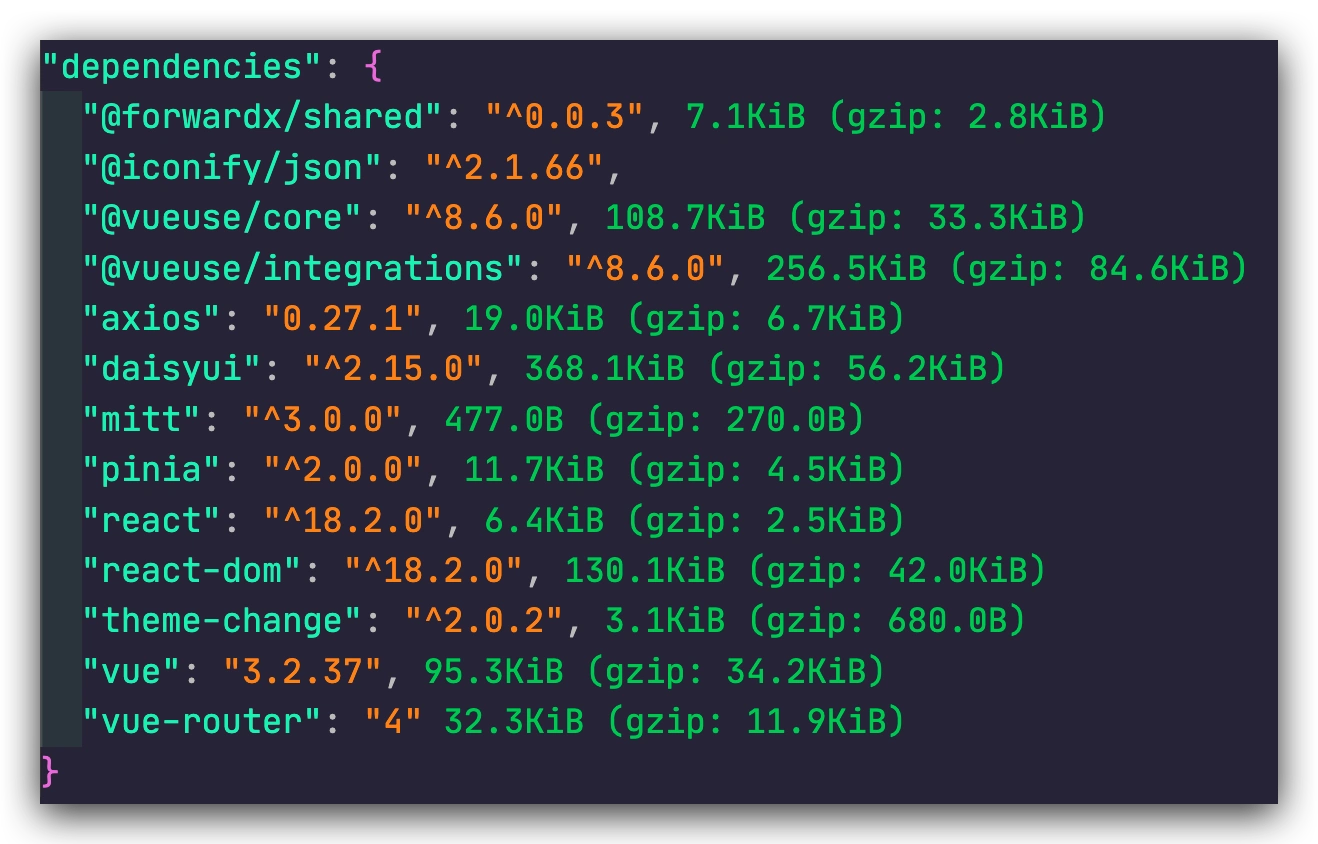
Task: Click the "@forwardx/shared" package name
Action: click(263, 117)
